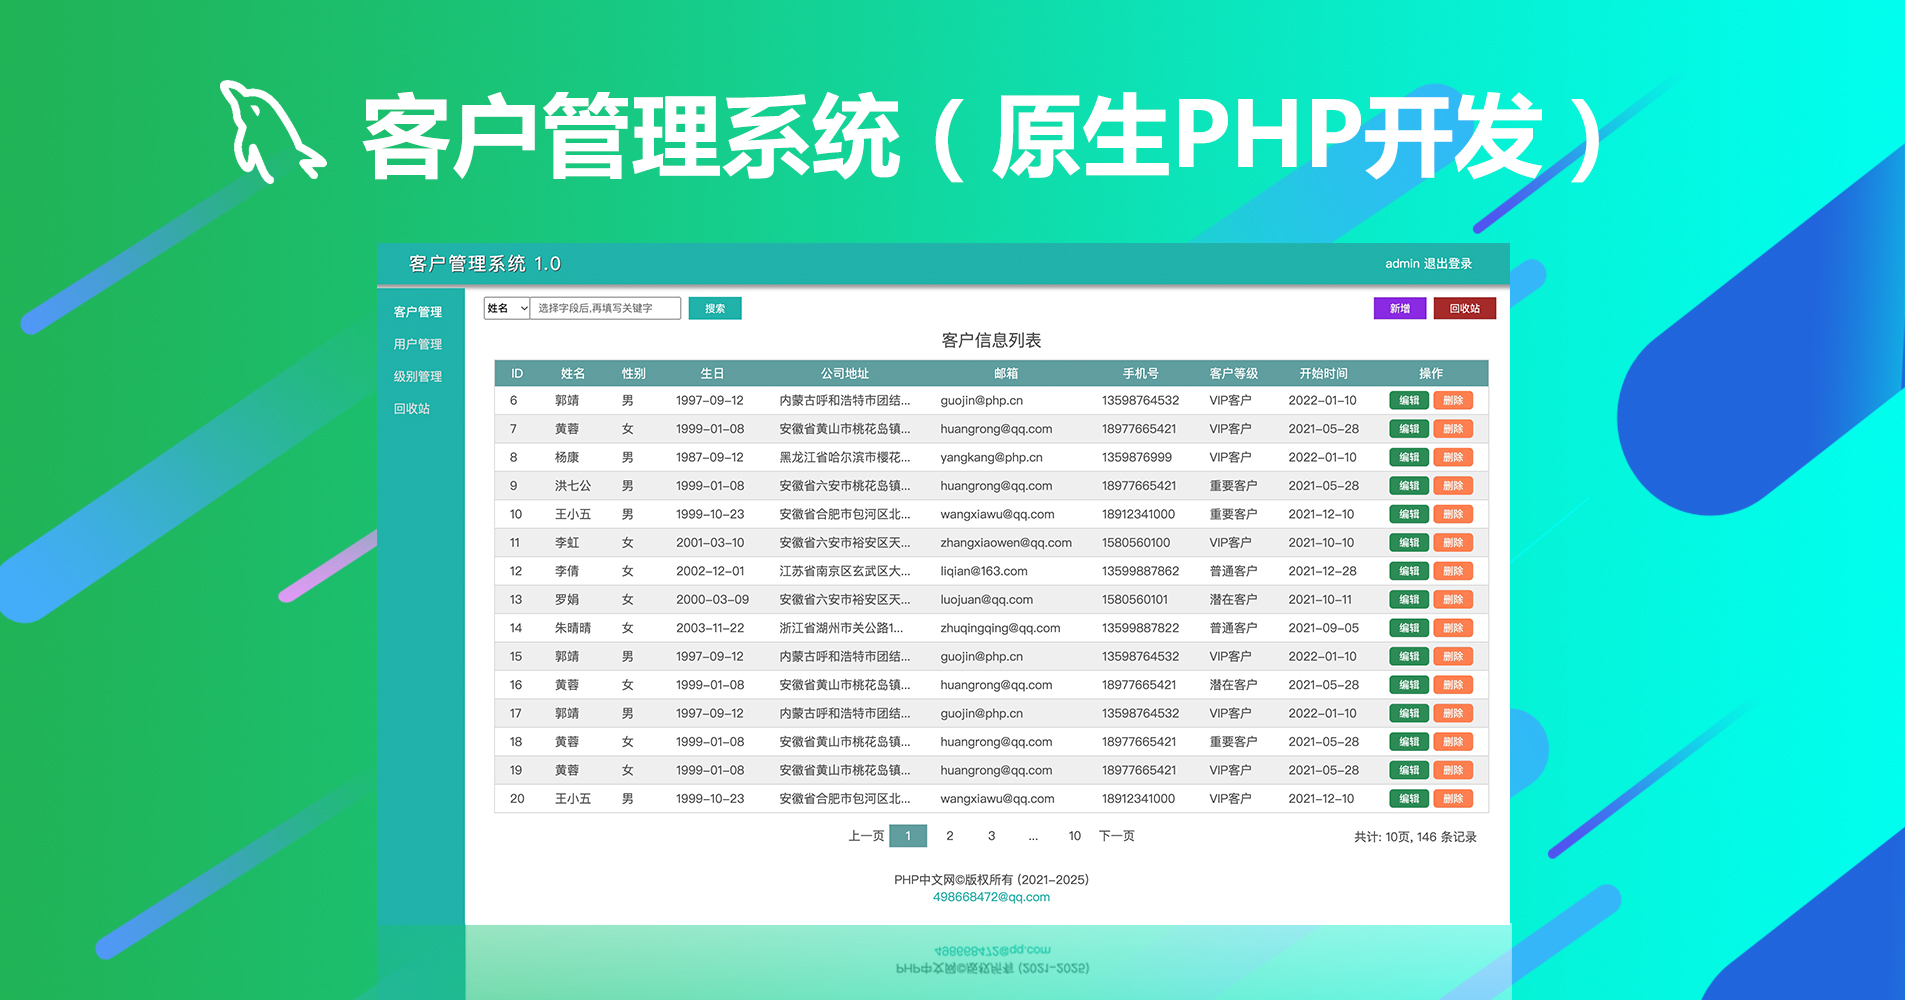This screenshot has height=1000, width=1905.
Task: Go to page 2 in pagination
Action: pyautogui.click(x=950, y=836)
